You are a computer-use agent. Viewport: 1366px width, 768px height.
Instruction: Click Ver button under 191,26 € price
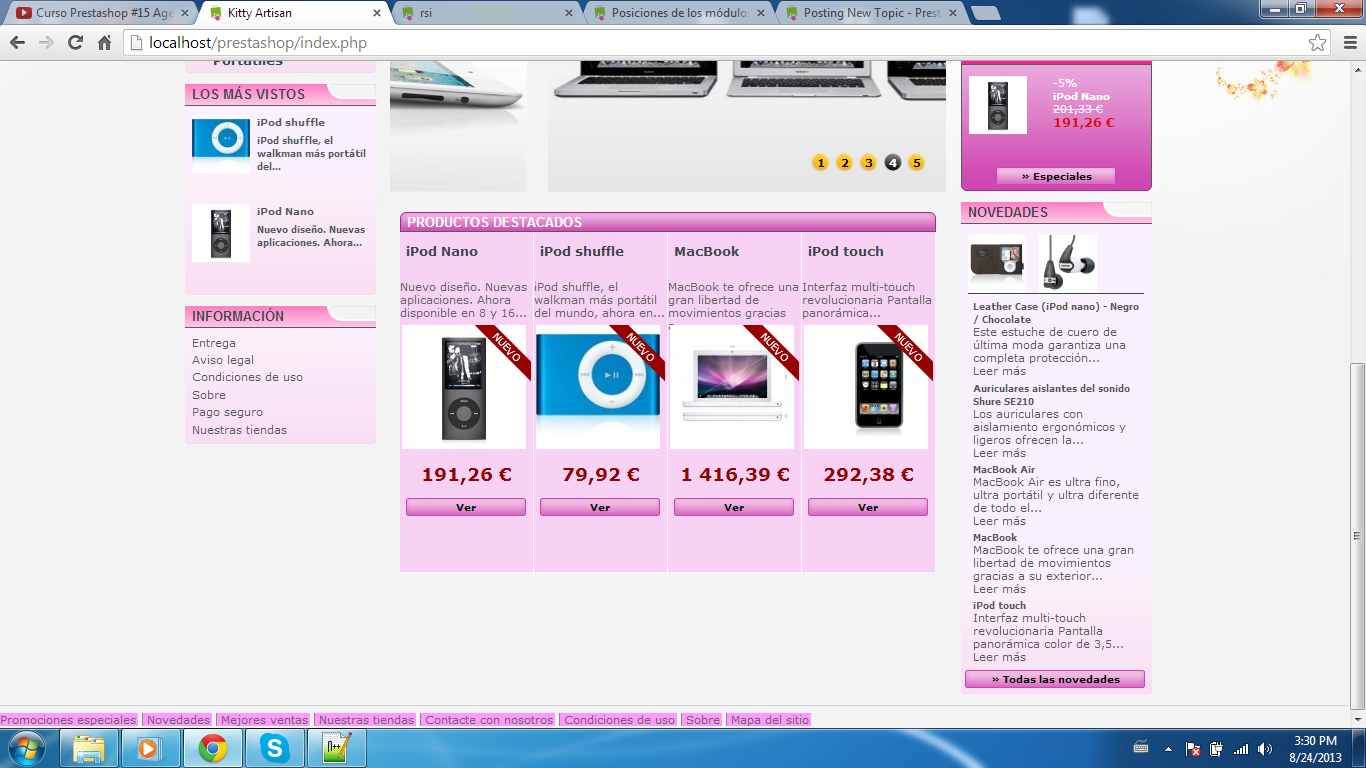[x=466, y=507]
